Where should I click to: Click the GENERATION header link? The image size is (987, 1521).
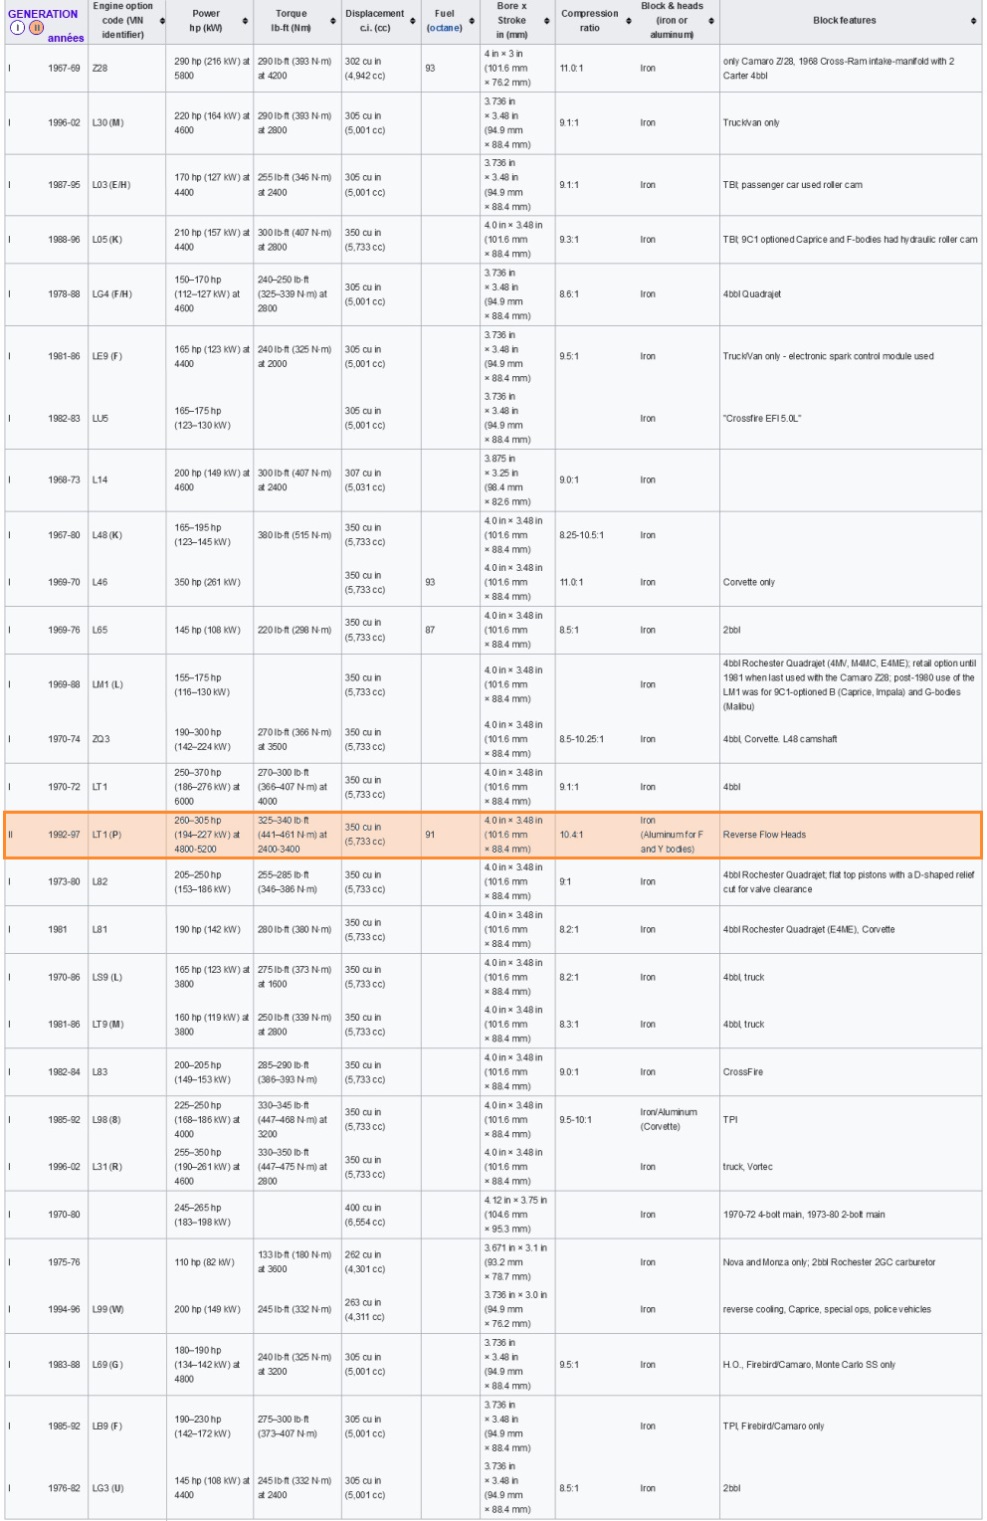click(43, 14)
